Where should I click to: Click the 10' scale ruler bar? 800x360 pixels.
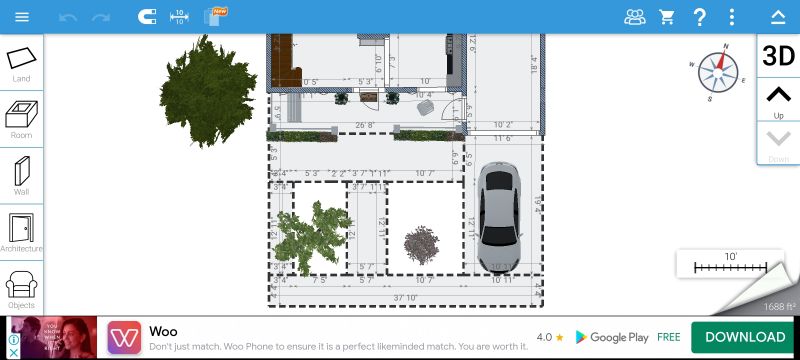click(730, 263)
